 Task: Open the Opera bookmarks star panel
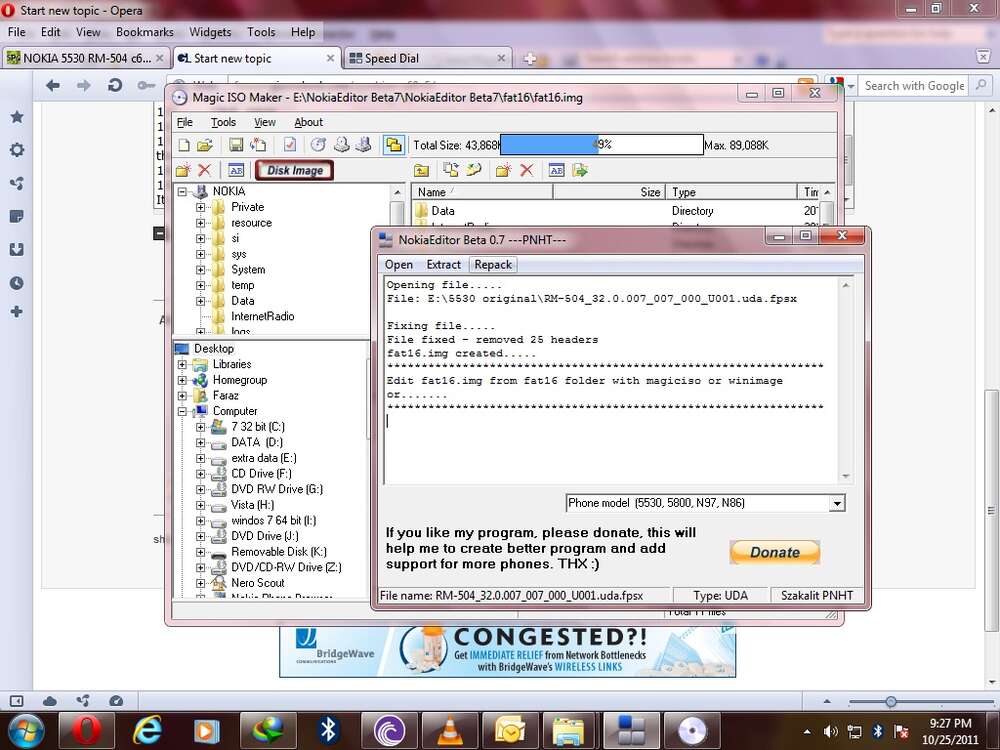(x=17, y=117)
